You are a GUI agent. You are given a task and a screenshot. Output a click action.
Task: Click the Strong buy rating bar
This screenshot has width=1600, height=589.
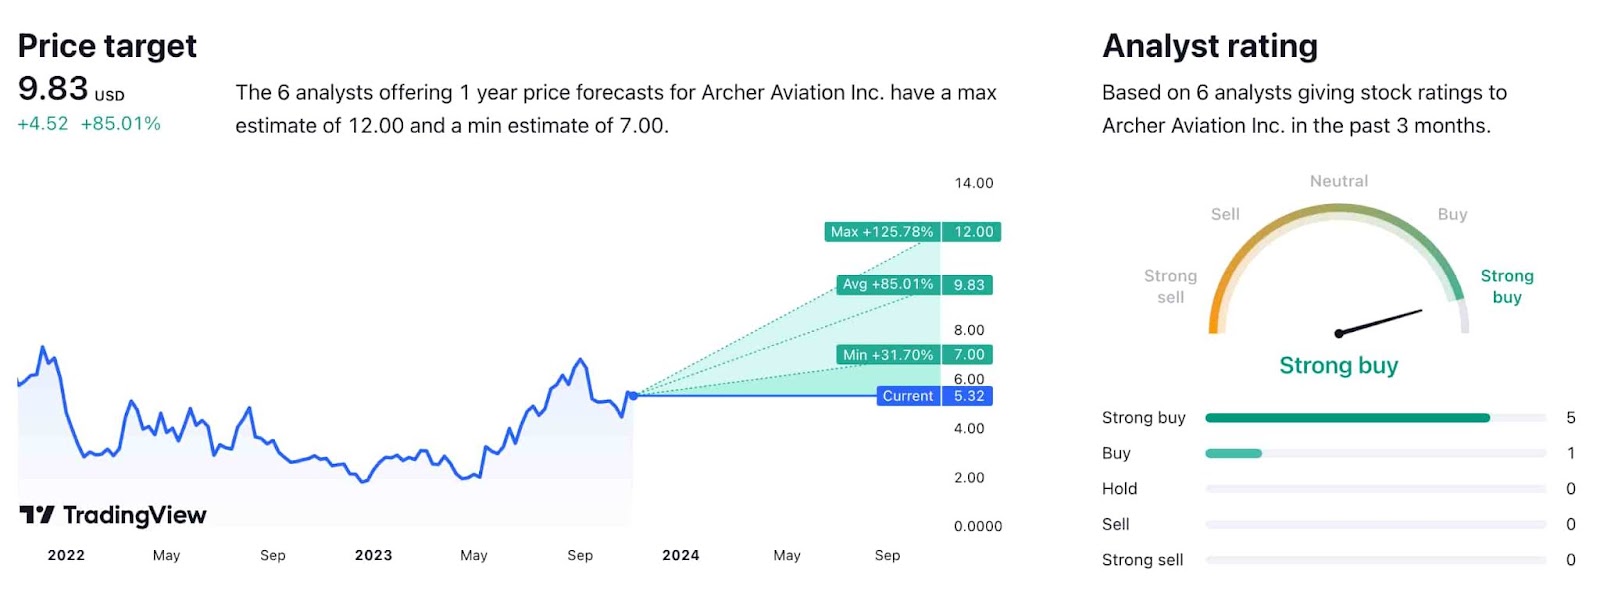click(x=1375, y=418)
